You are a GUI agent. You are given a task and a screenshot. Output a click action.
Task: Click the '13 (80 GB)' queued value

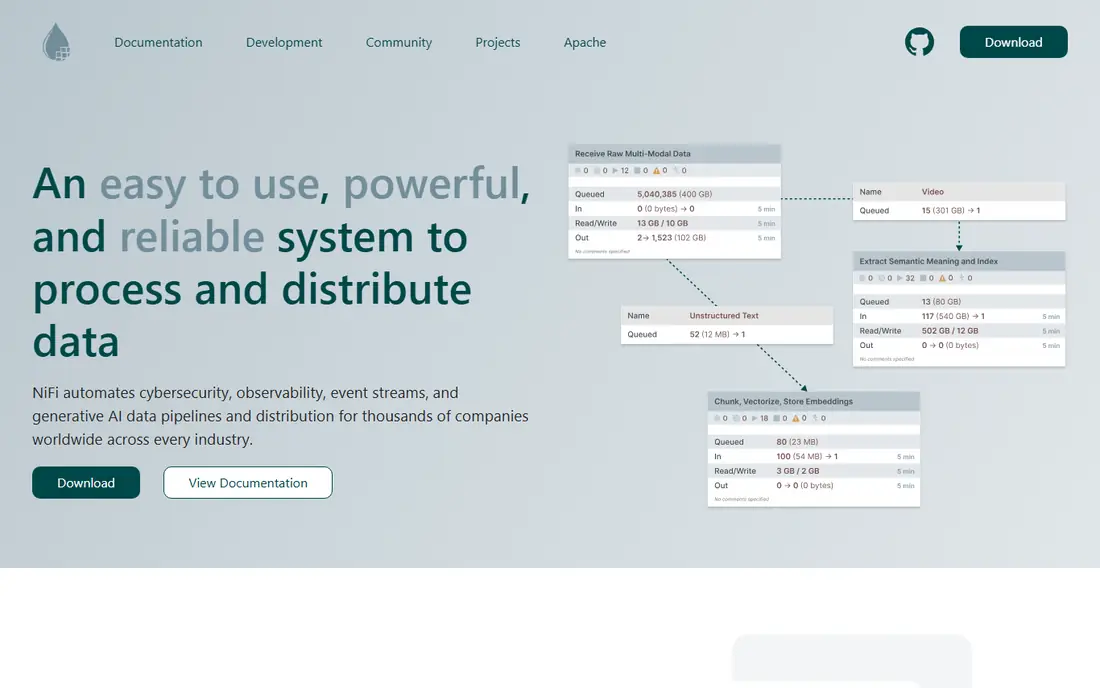[x=941, y=302]
